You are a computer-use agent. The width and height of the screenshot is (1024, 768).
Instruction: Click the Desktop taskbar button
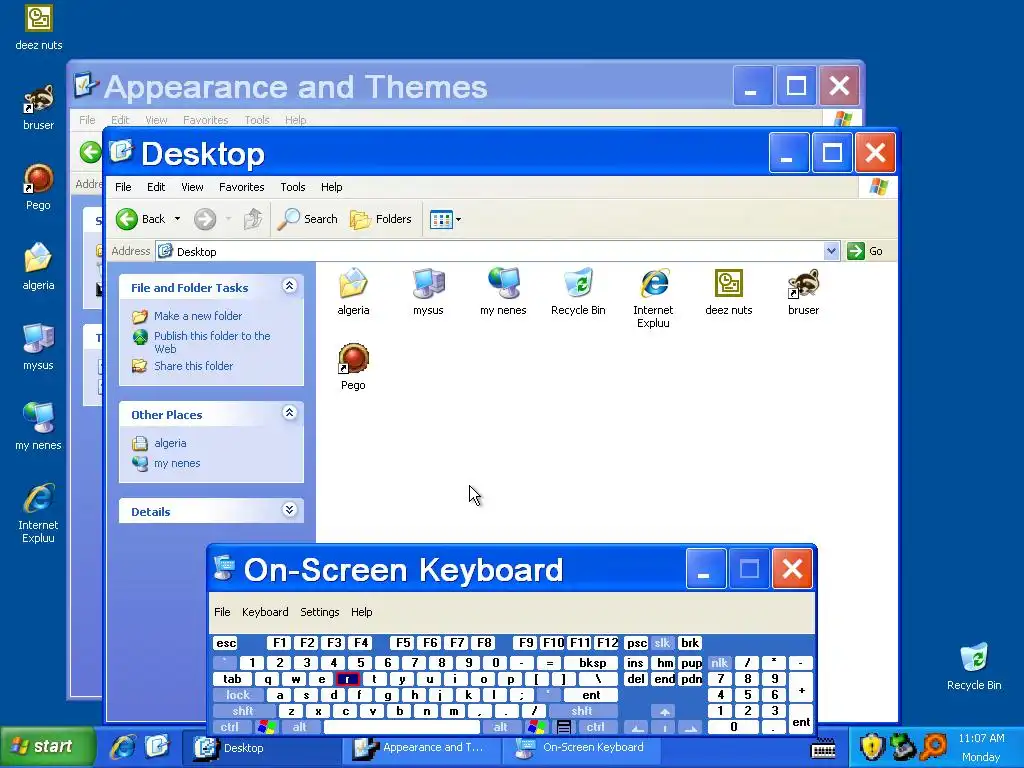pyautogui.click(x=260, y=748)
